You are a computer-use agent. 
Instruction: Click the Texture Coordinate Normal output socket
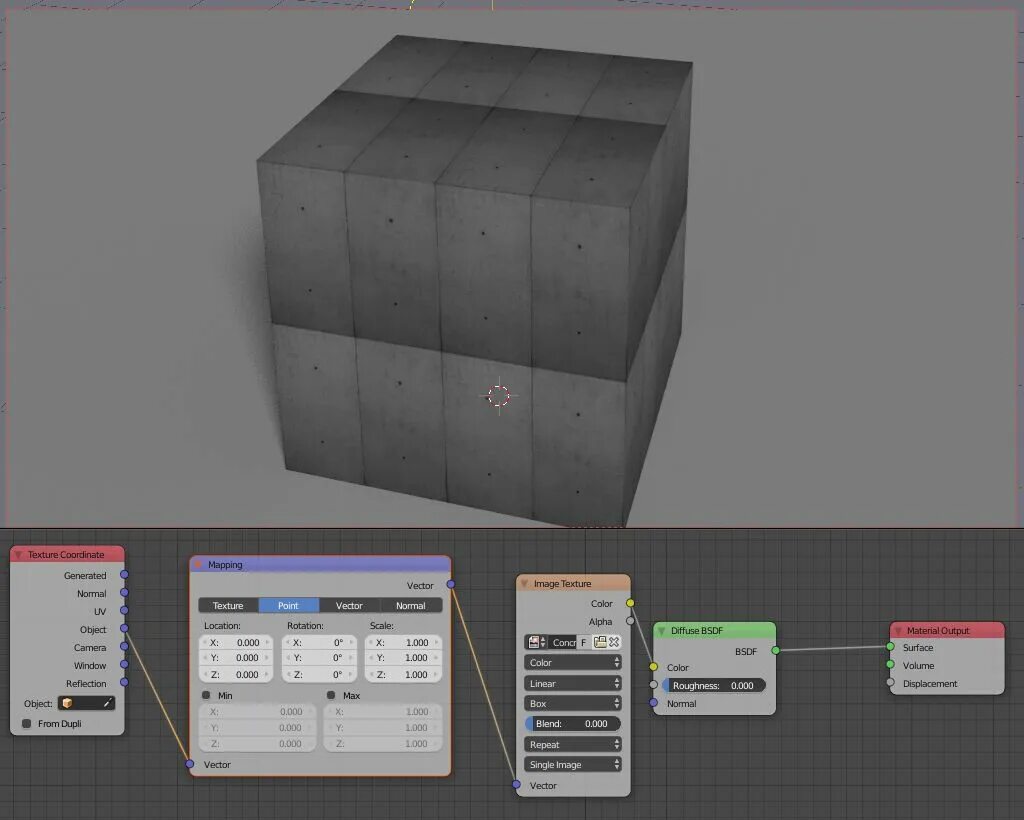[x=124, y=593]
